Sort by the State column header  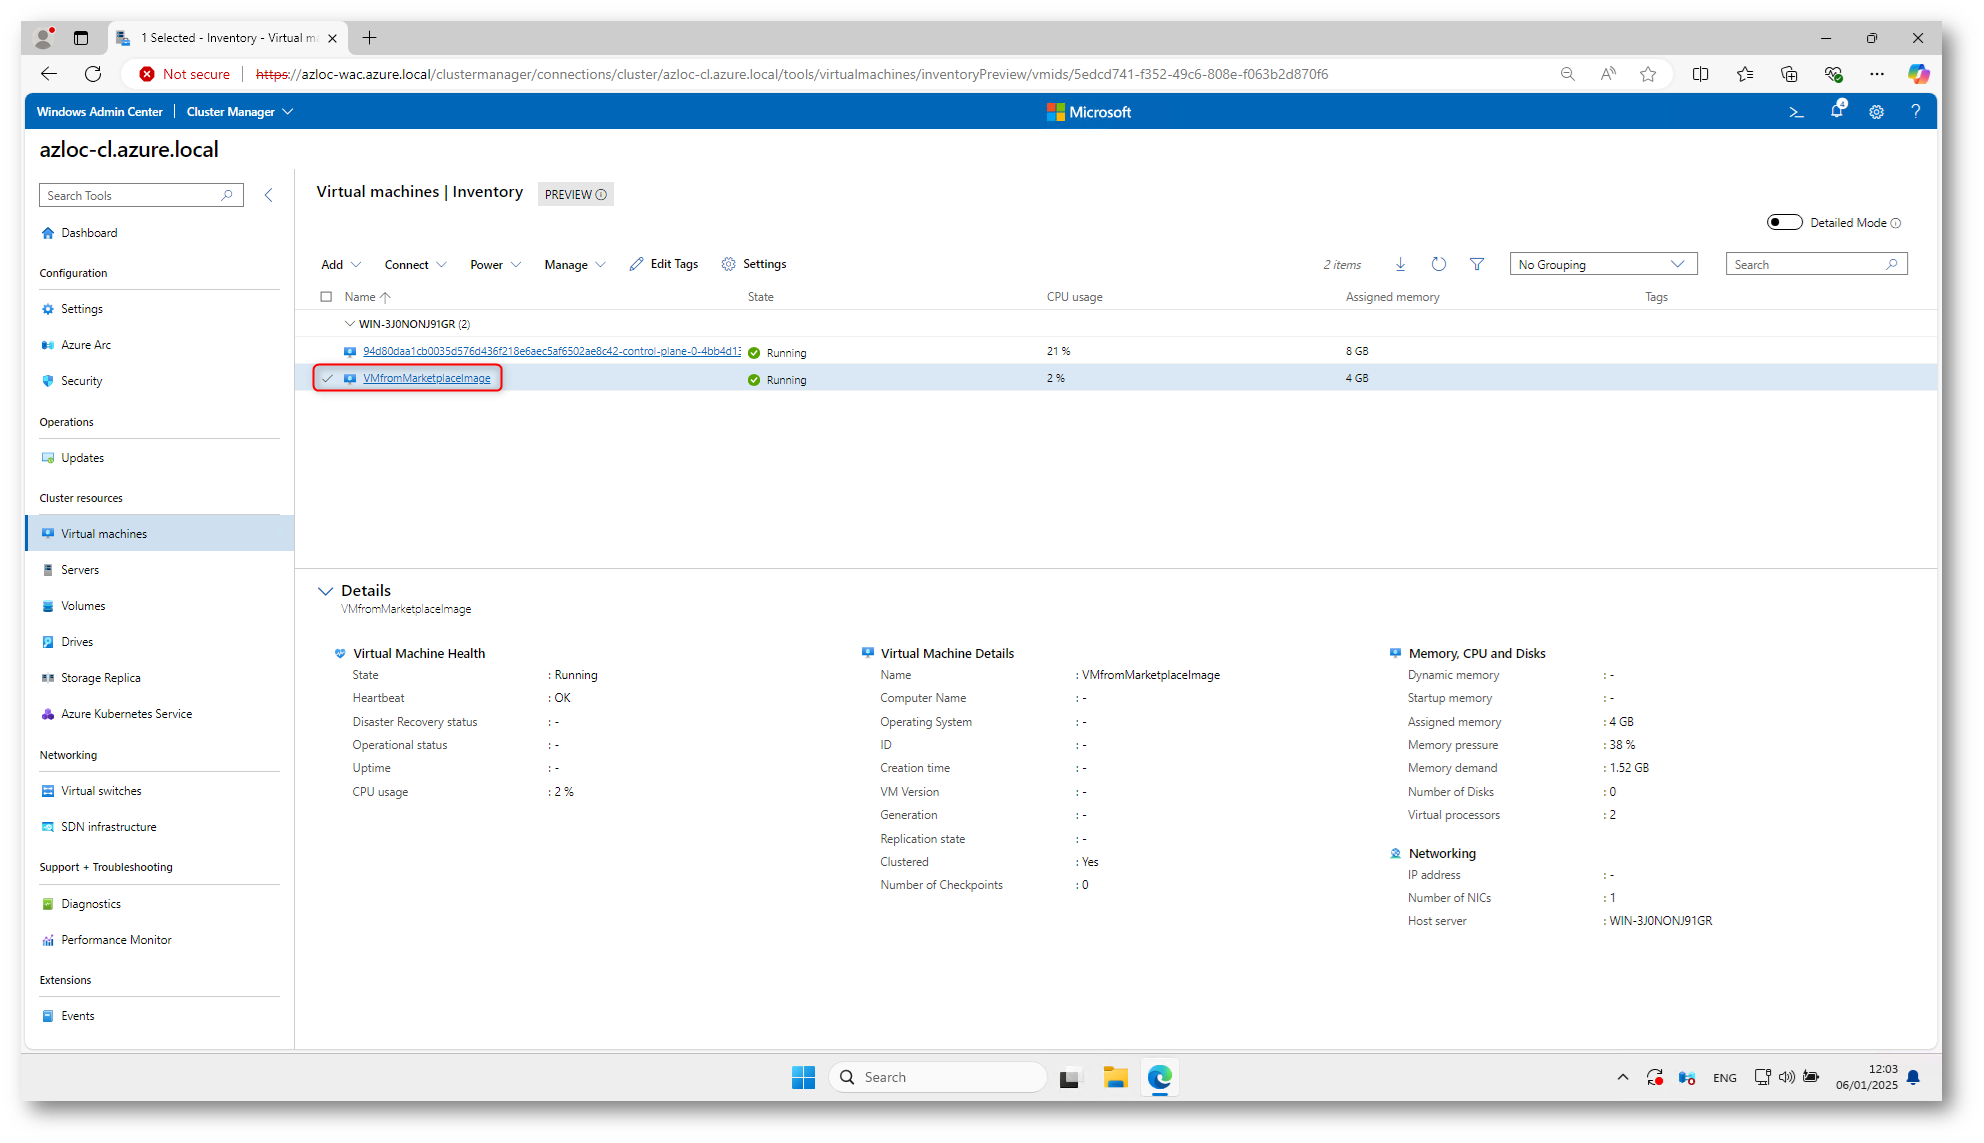coord(760,297)
